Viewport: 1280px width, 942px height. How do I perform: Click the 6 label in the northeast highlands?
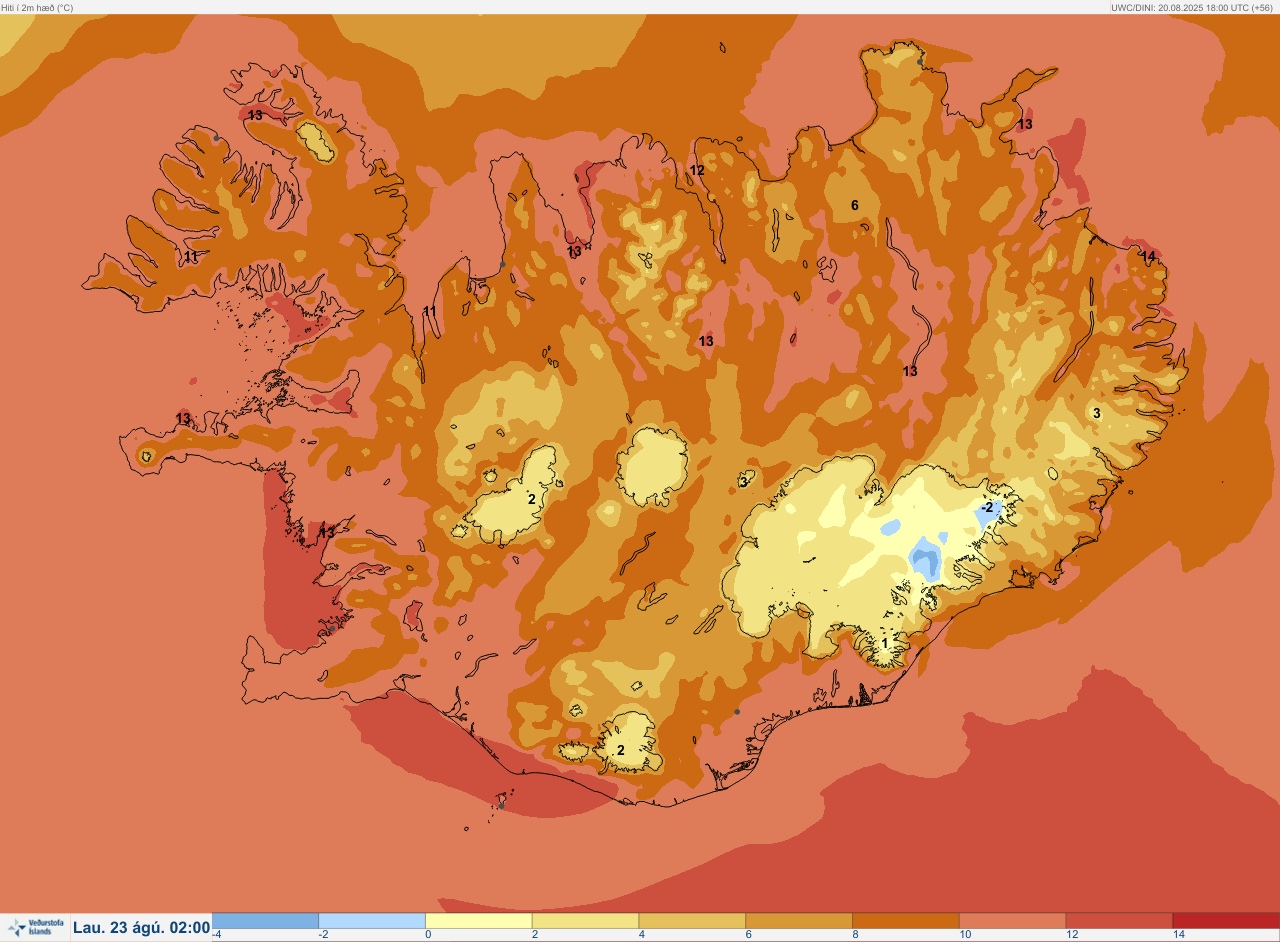(854, 205)
